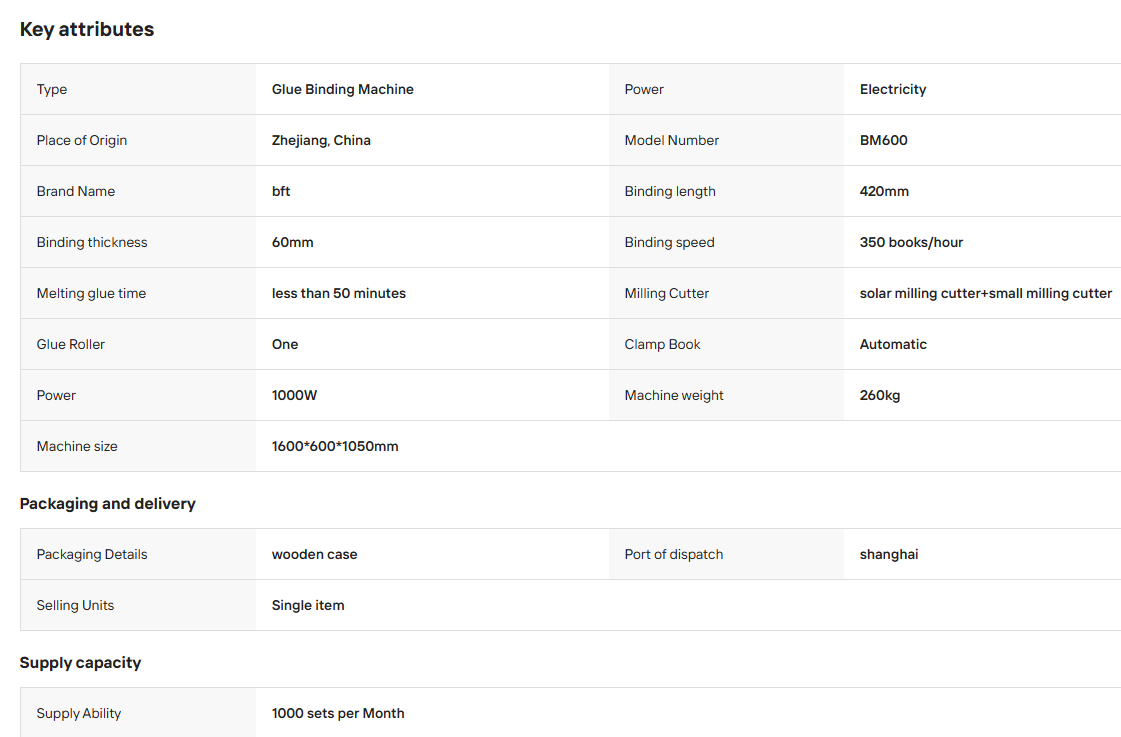Select the wooden case packaging value
Image resolution: width=1121 pixels, height=737 pixels.
[315, 555]
